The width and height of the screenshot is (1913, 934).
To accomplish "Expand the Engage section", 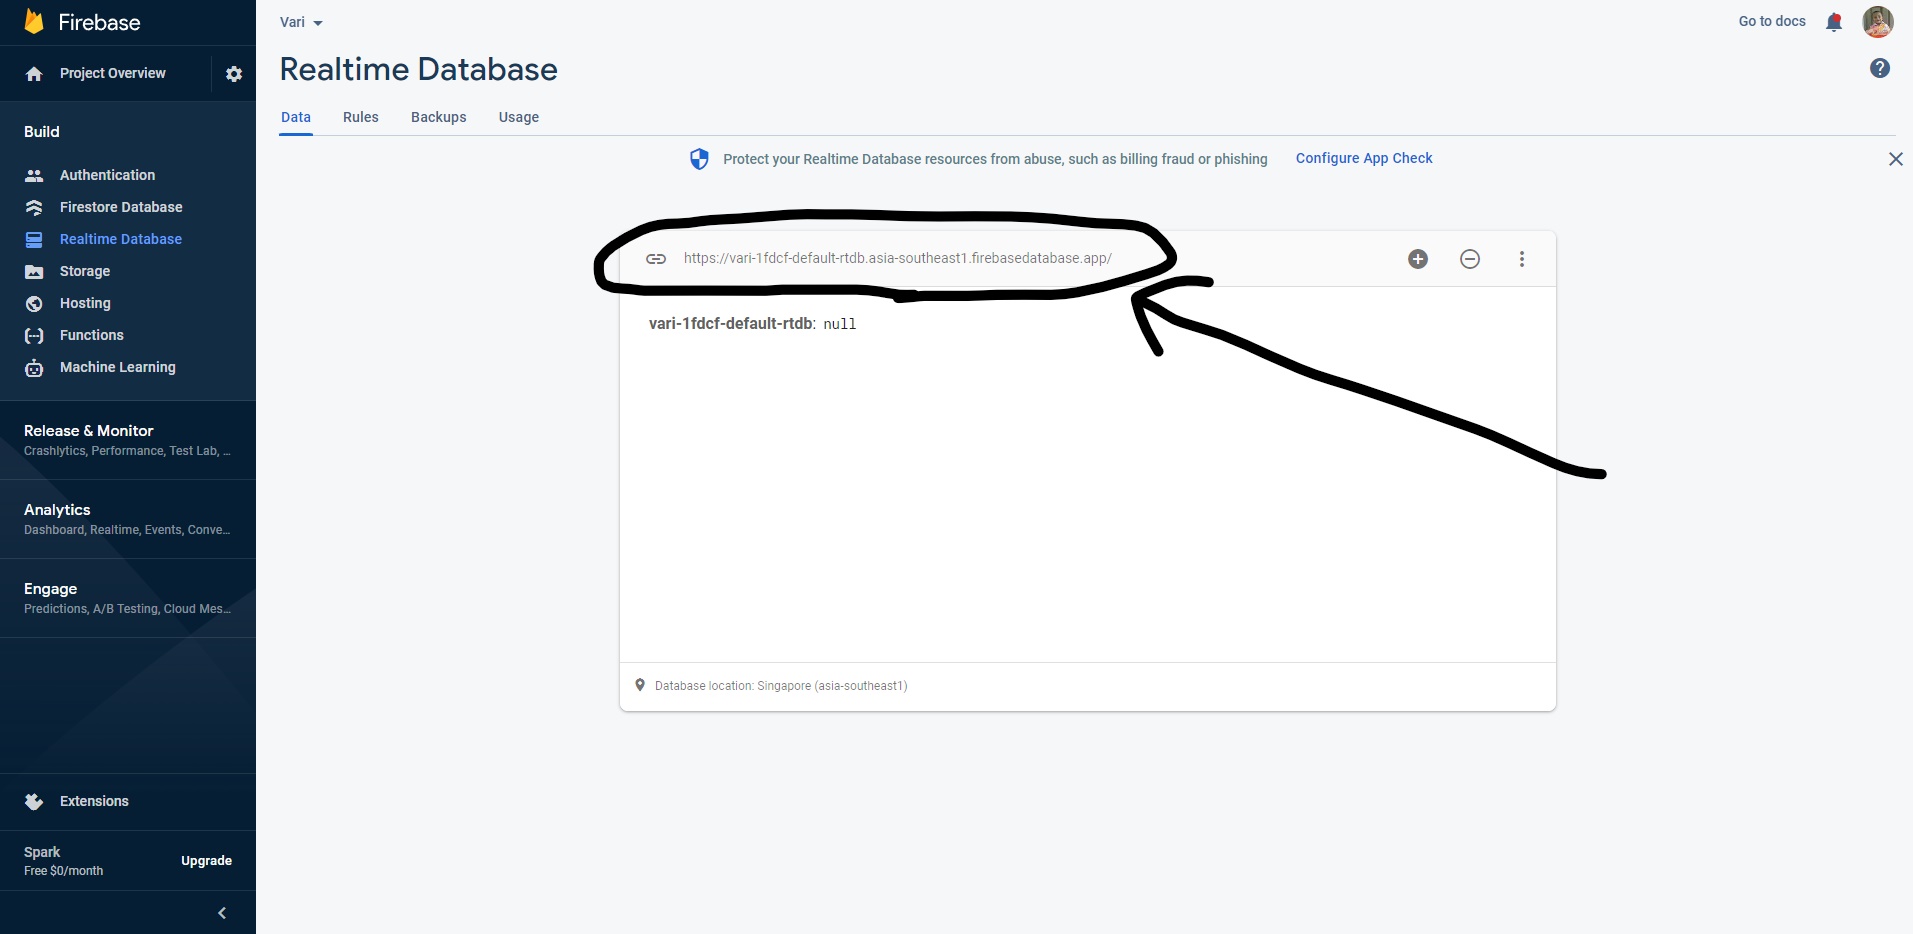I will [x=128, y=598].
